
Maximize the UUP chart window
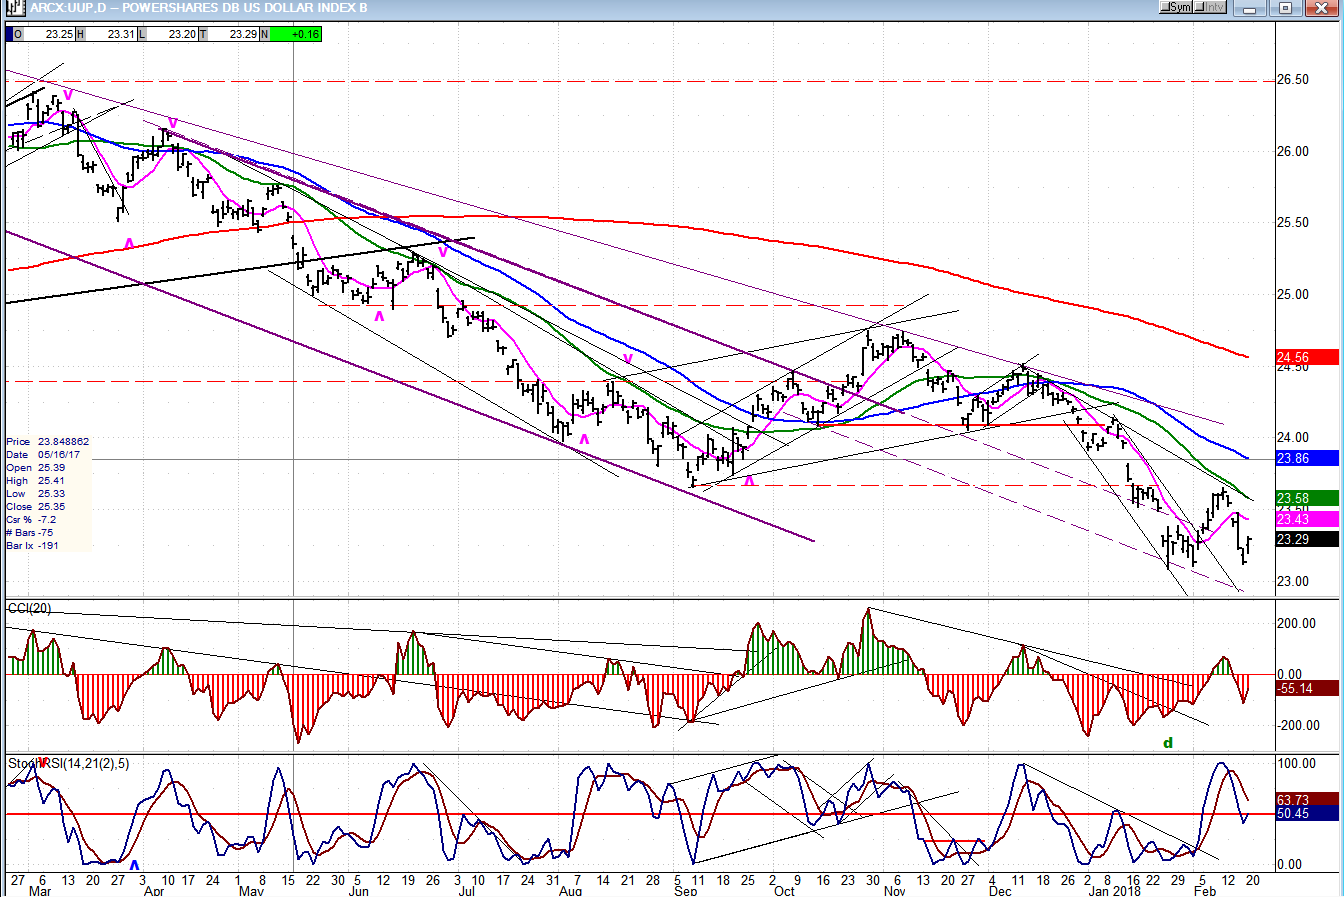pyautogui.click(x=1286, y=8)
